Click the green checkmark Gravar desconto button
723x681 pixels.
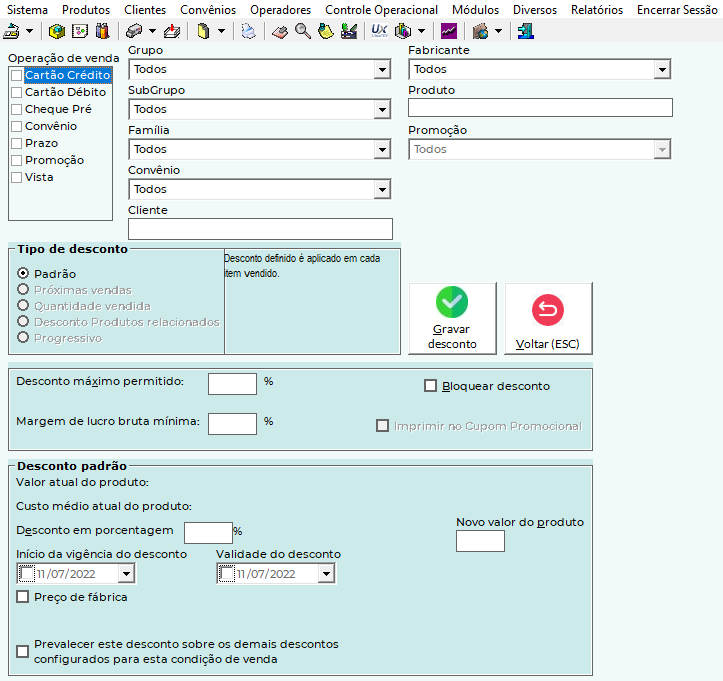pyautogui.click(x=452, y=319)
